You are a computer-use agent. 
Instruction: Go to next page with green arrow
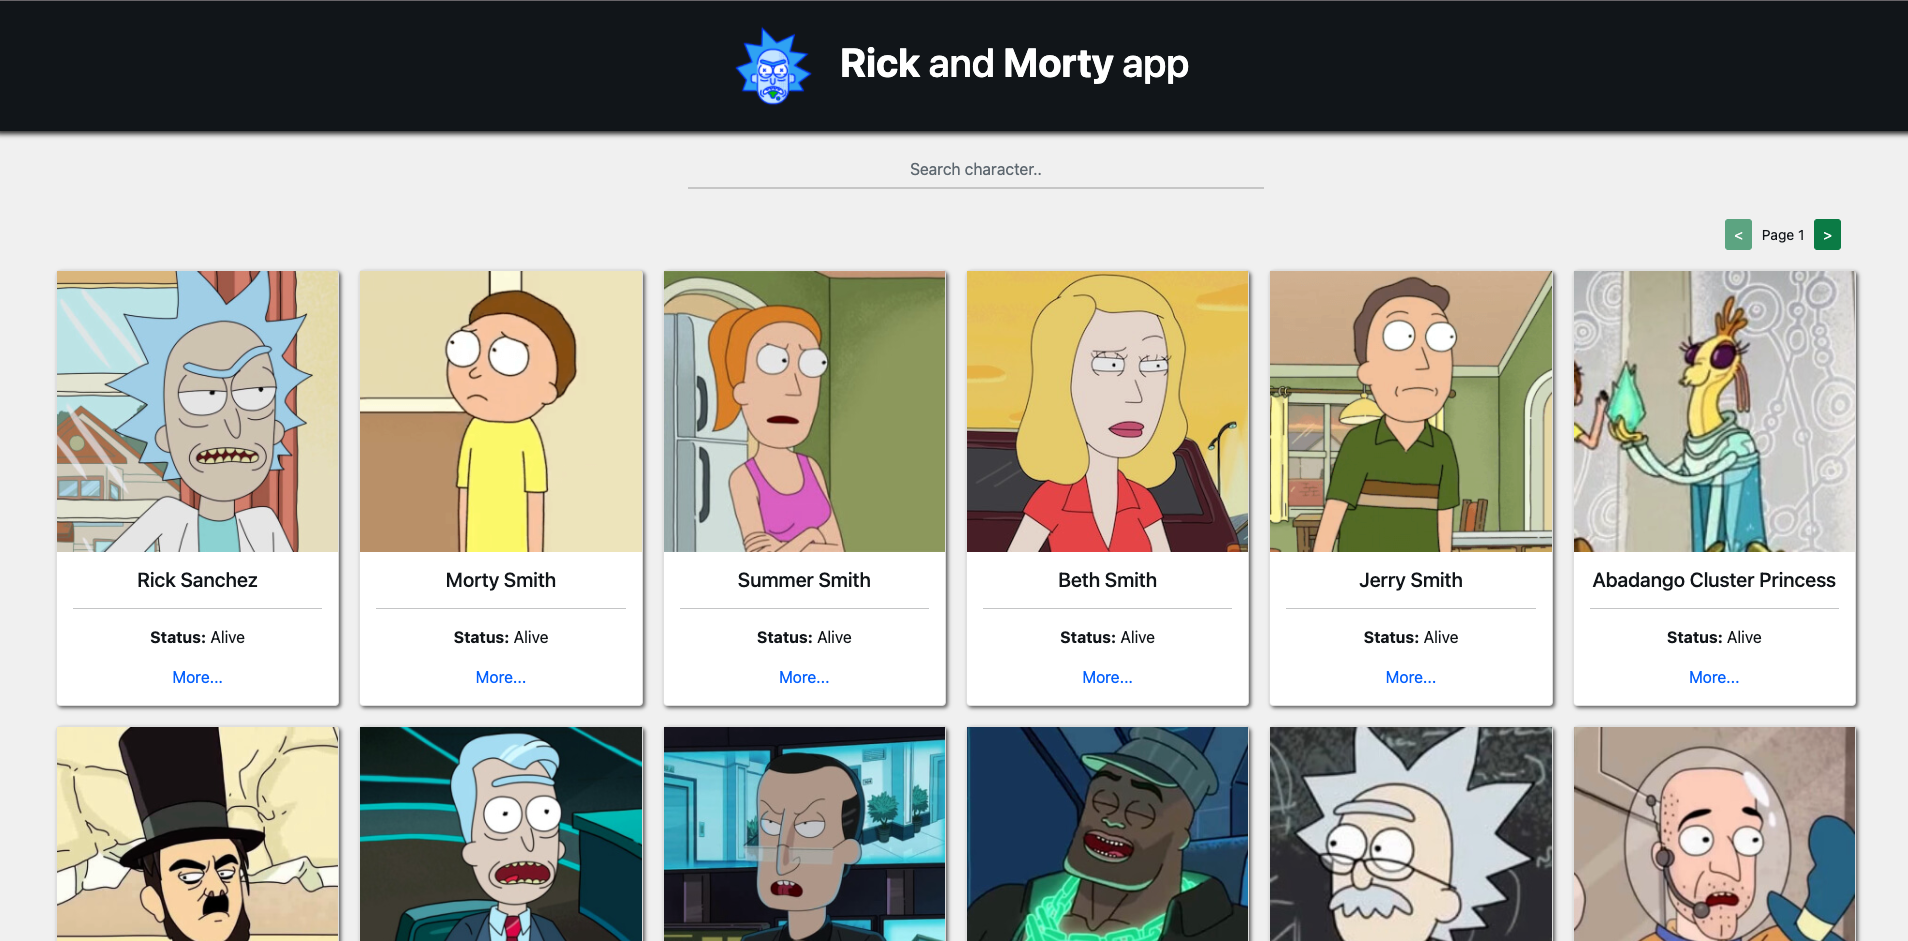[x=1826, y=235]
